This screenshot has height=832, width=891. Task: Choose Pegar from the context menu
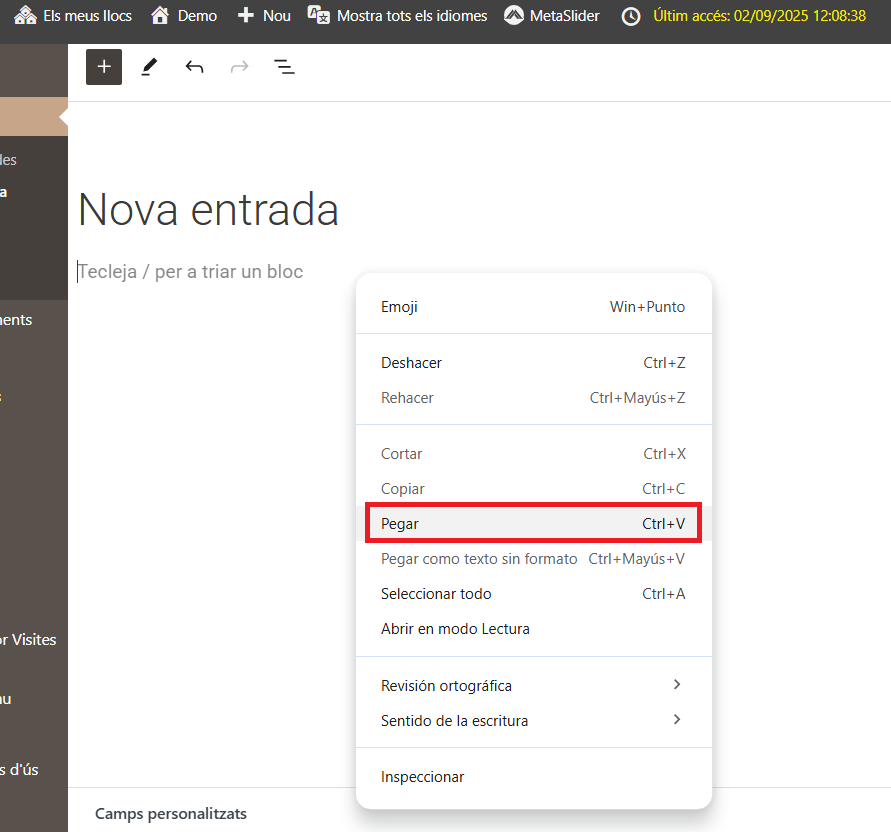(533, 524)
